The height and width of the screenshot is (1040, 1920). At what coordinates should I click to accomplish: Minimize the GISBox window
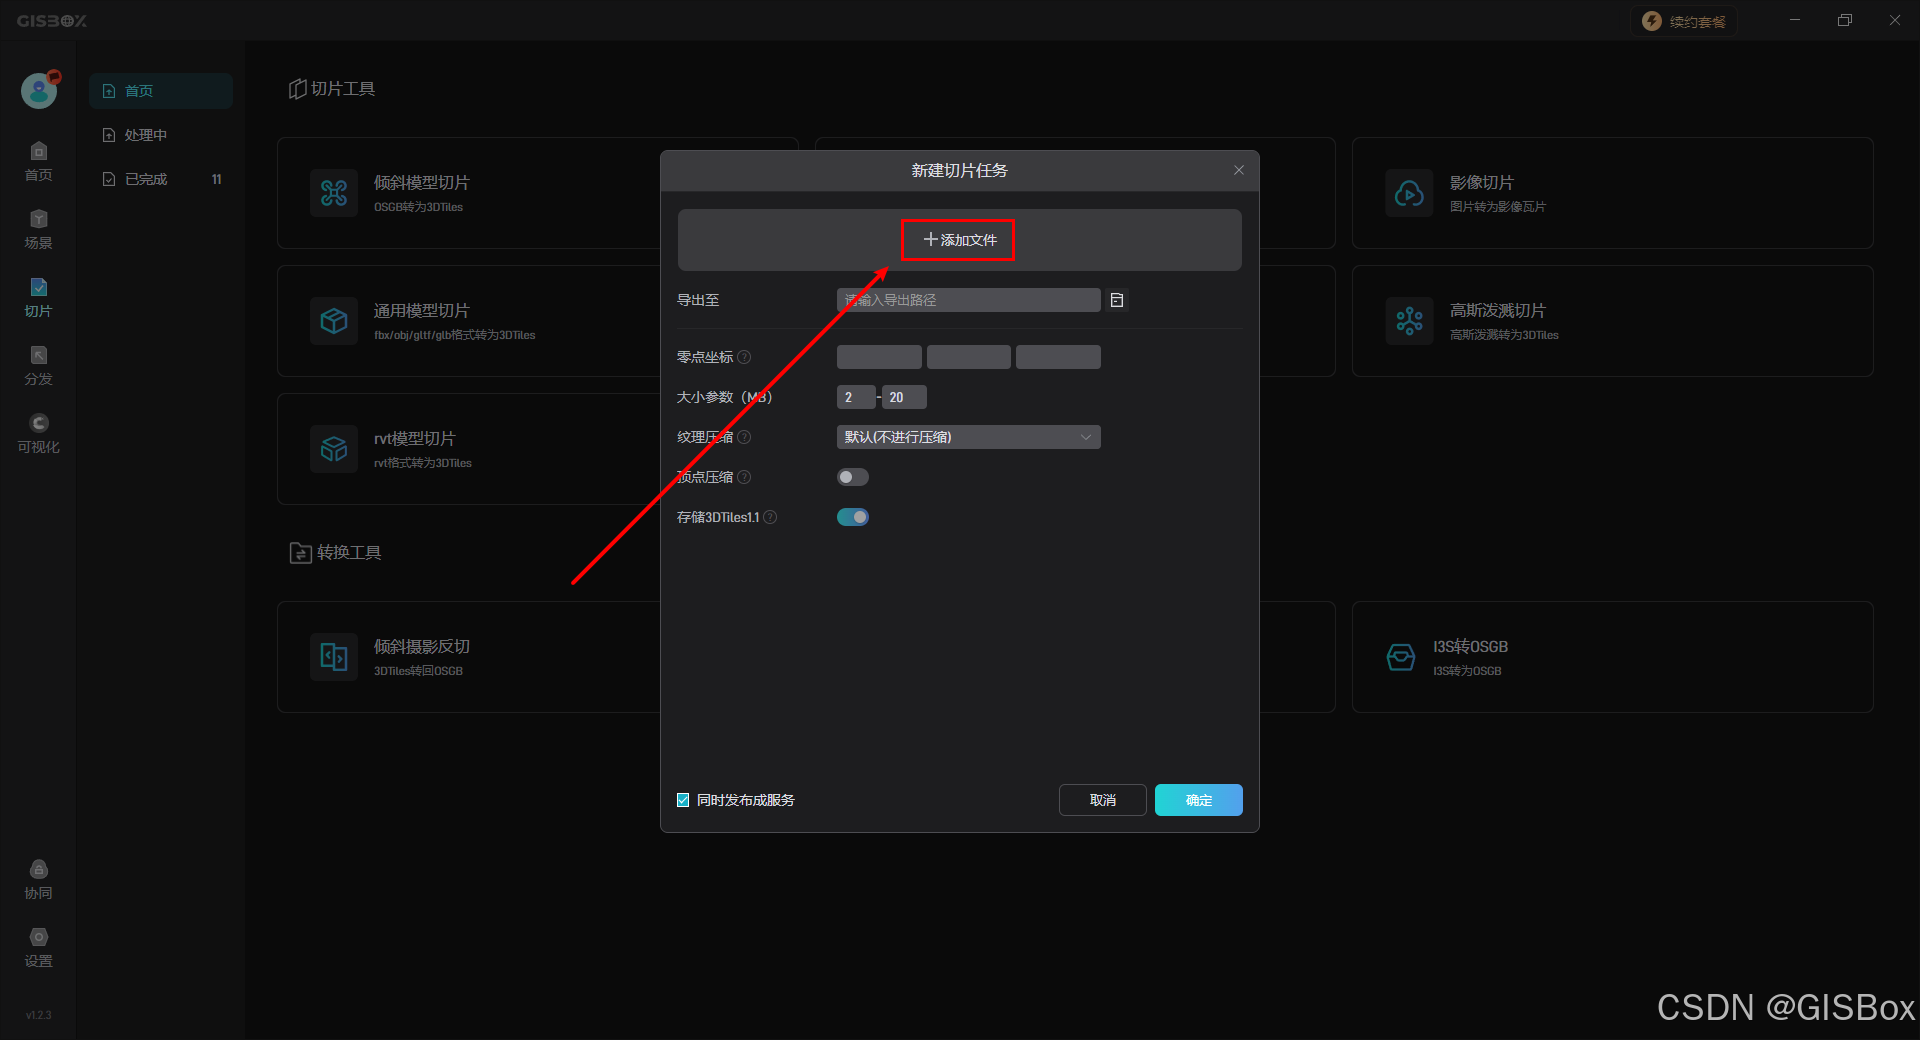click(1795, 20)
